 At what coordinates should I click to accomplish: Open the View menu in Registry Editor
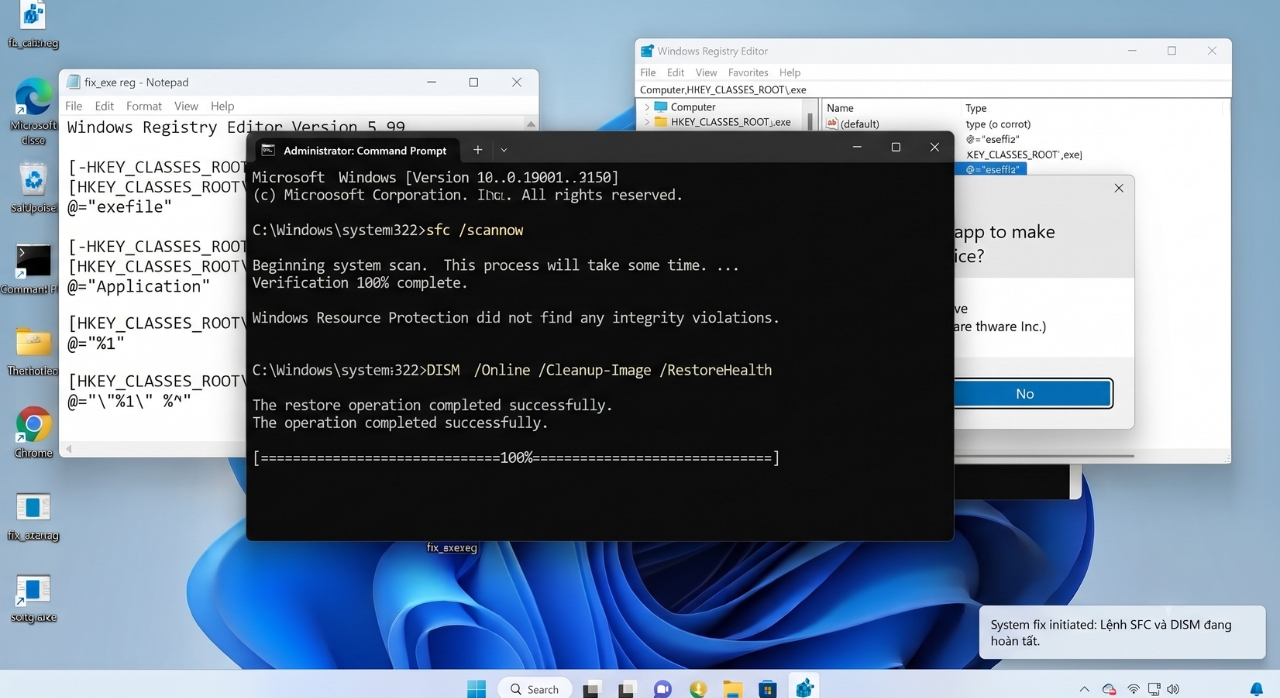click(x=706, y=73)
